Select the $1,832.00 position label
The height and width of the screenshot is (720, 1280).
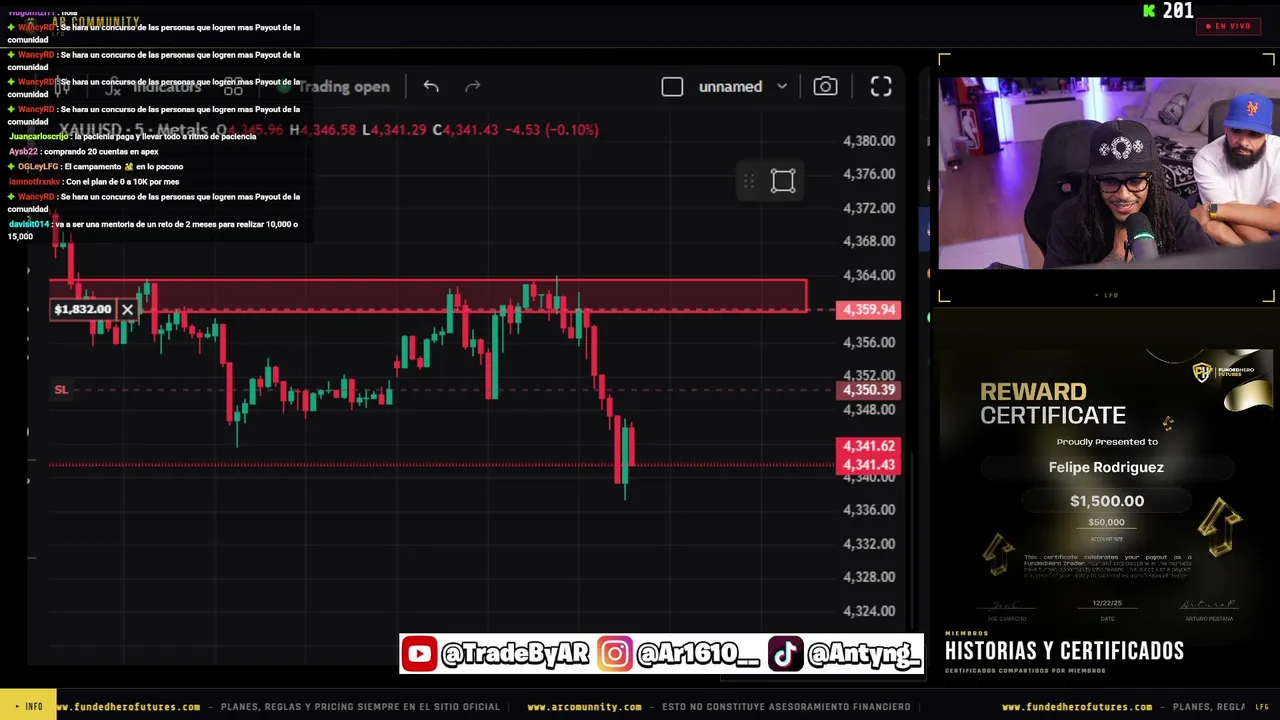83,309
